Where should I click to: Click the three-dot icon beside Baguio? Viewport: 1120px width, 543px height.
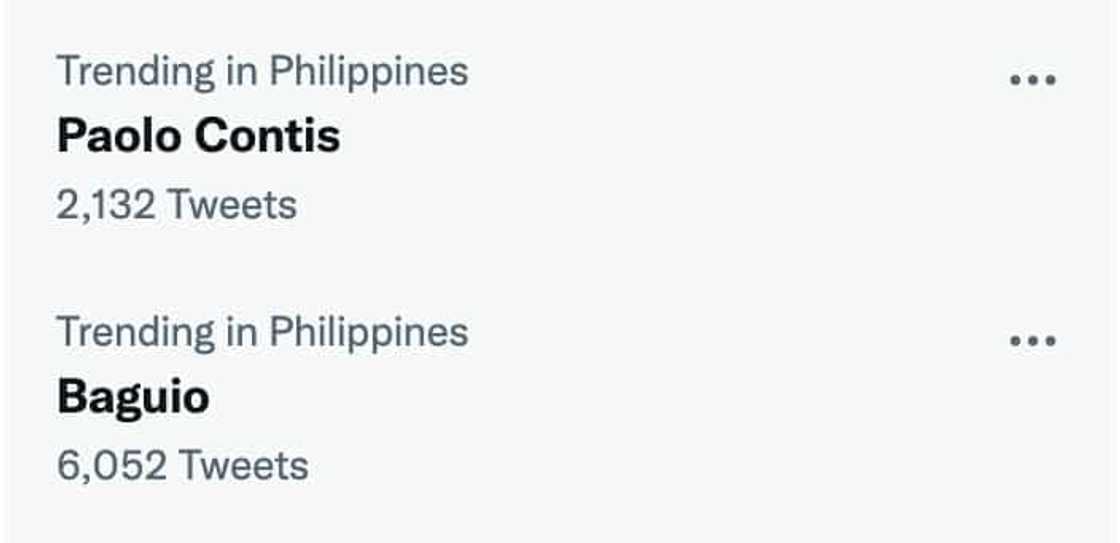[1032, 341]
